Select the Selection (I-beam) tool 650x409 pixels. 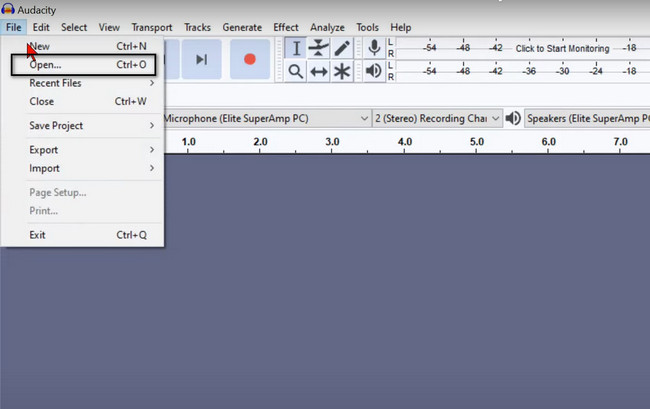296,48
